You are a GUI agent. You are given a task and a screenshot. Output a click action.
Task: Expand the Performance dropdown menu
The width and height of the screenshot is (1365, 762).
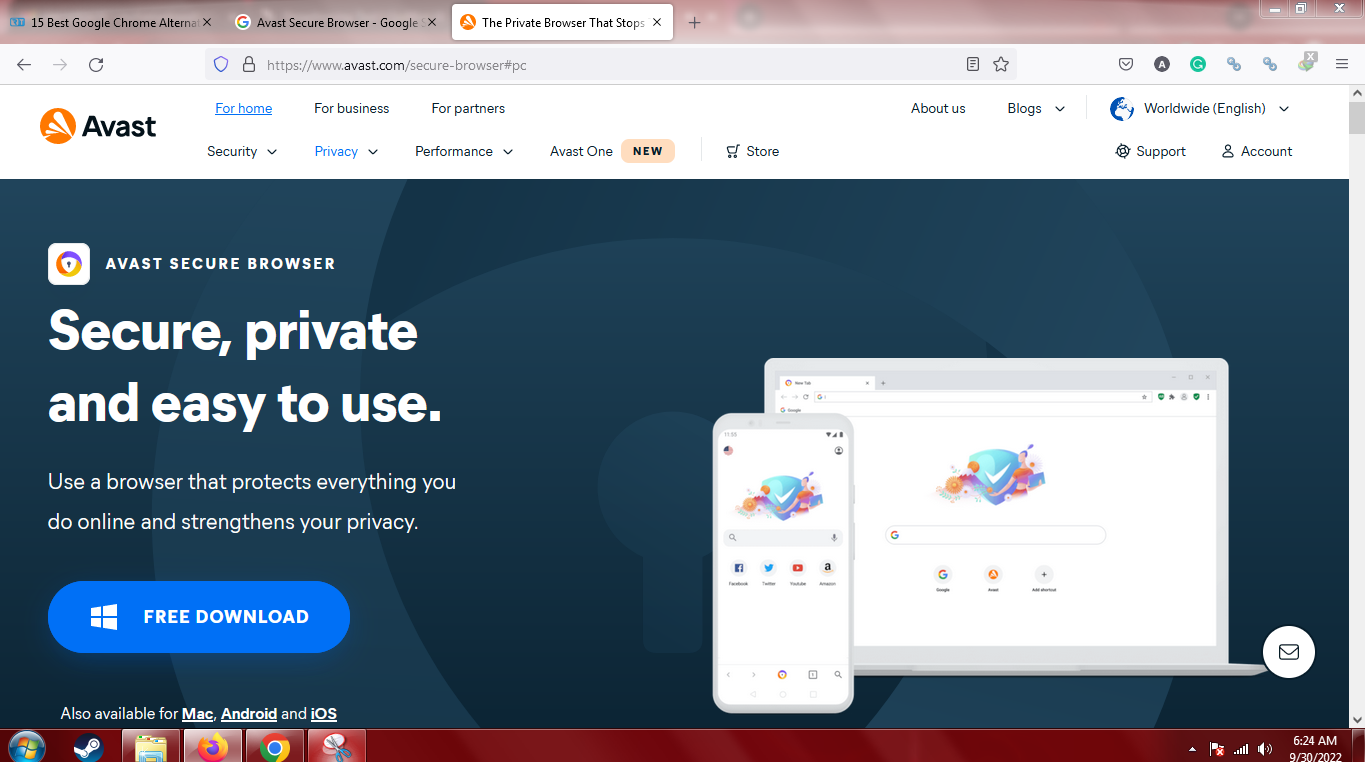[x=464, y=151]
